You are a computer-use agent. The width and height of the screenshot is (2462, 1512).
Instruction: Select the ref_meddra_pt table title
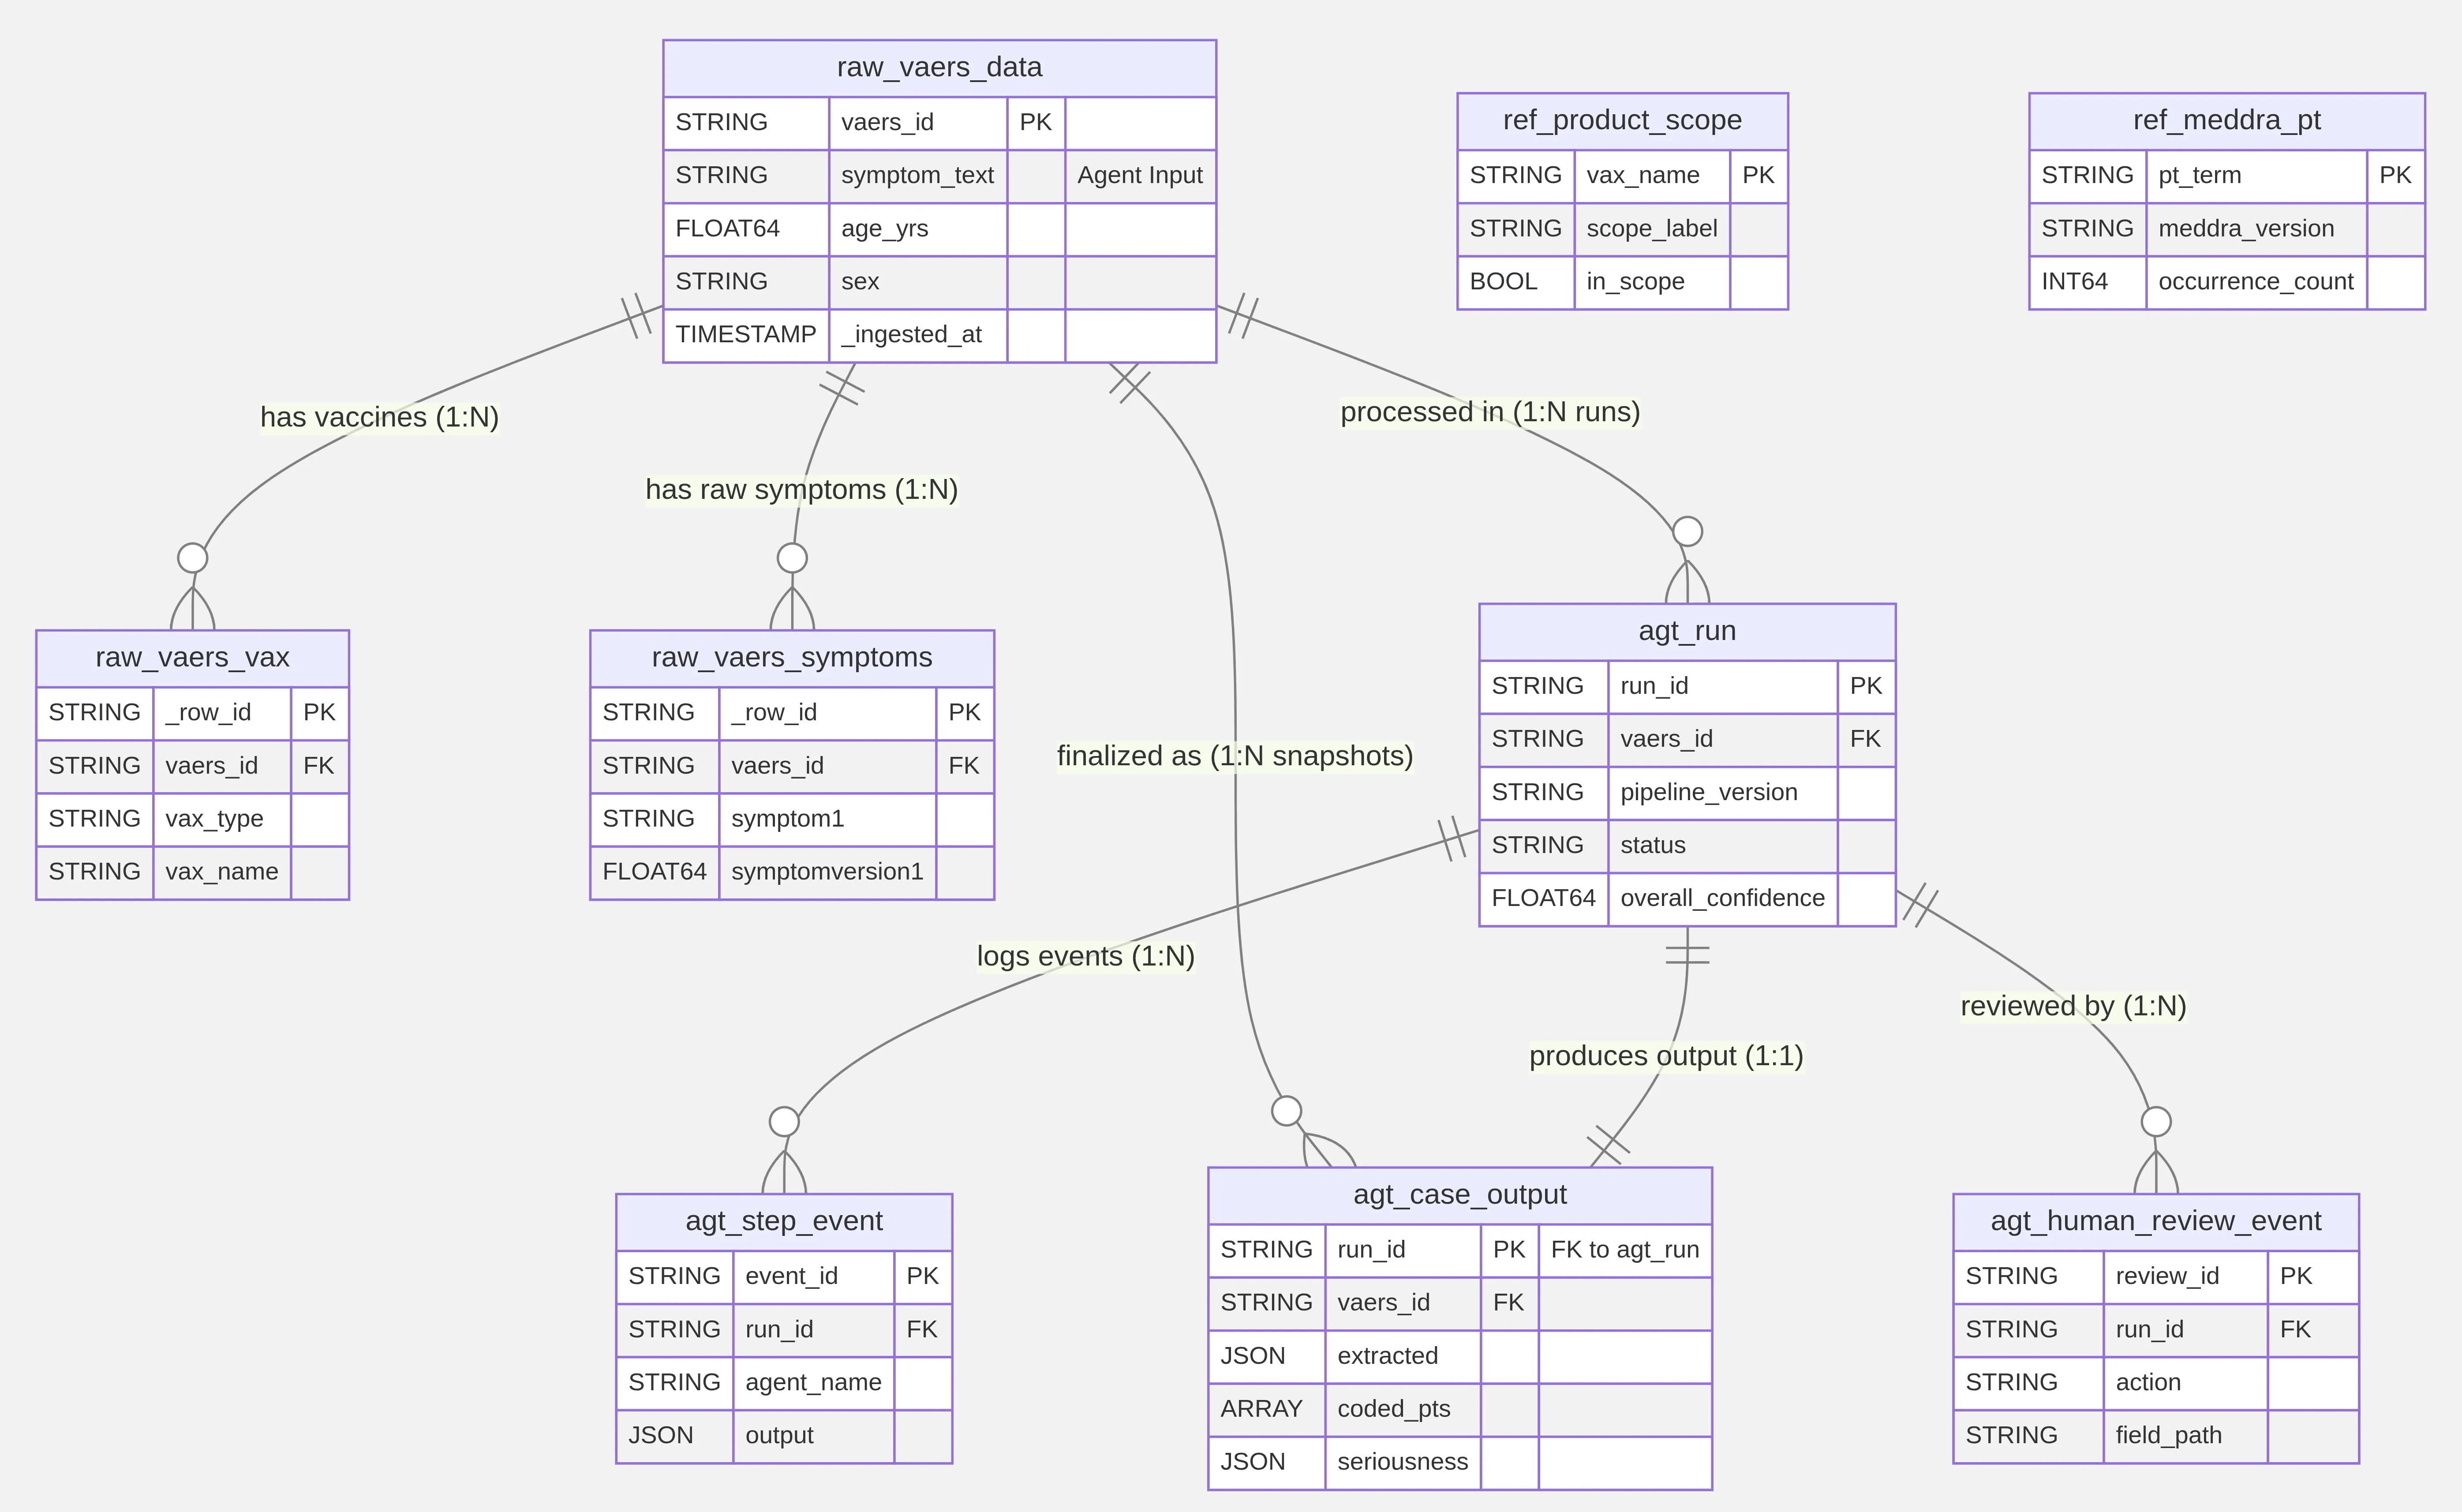[2227, 121]
